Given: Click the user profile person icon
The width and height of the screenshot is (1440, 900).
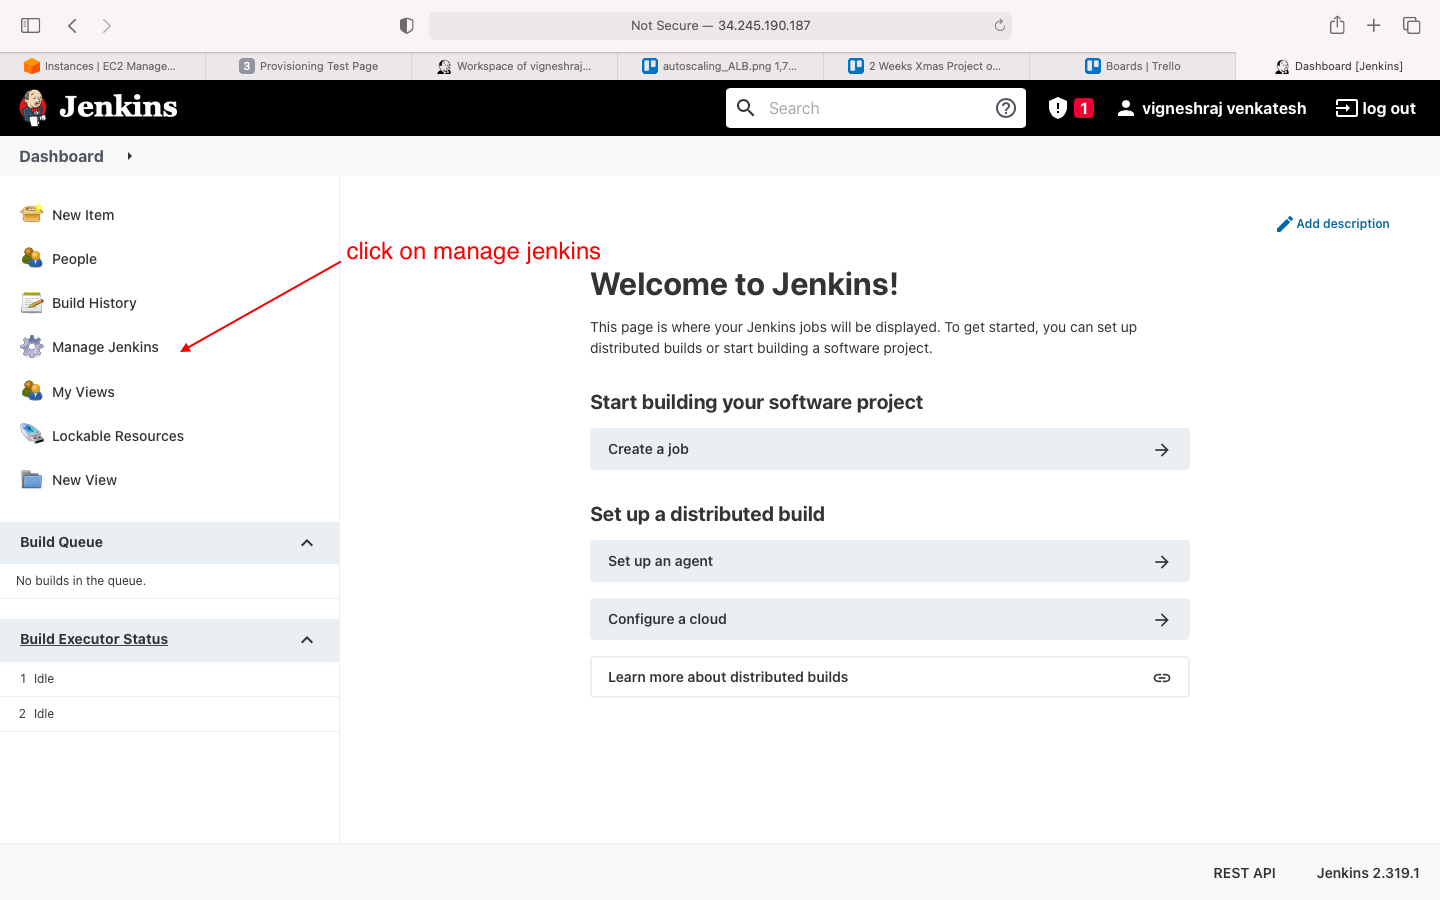Looking at the screenshot, I should (1126, 108).
